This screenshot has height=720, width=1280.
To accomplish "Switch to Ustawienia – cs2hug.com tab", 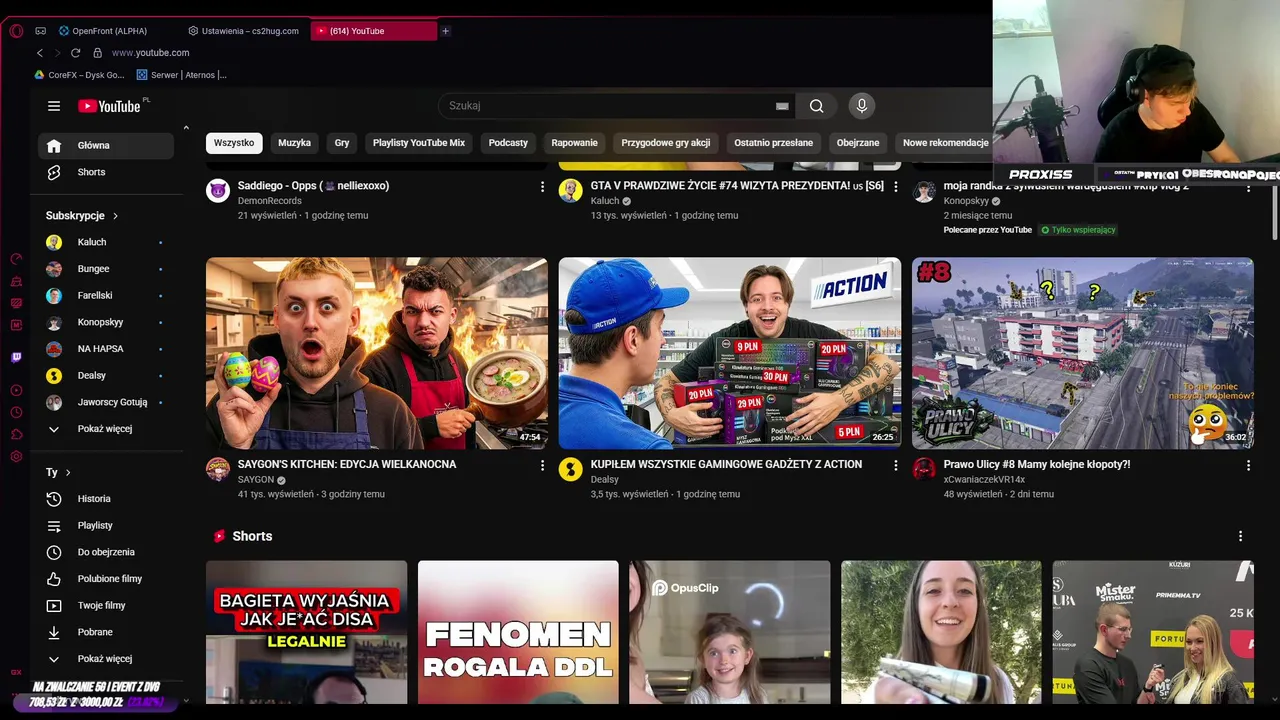I will click(x=246, y=31).
